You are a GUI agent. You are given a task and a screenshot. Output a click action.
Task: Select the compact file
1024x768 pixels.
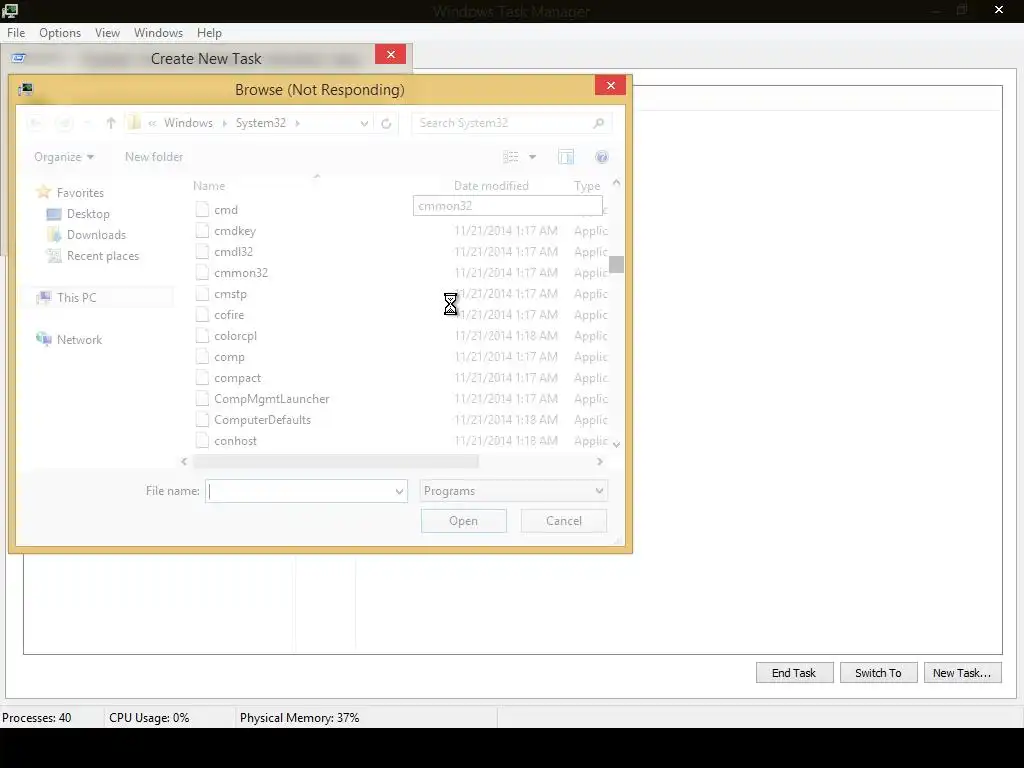pos(237,378)
